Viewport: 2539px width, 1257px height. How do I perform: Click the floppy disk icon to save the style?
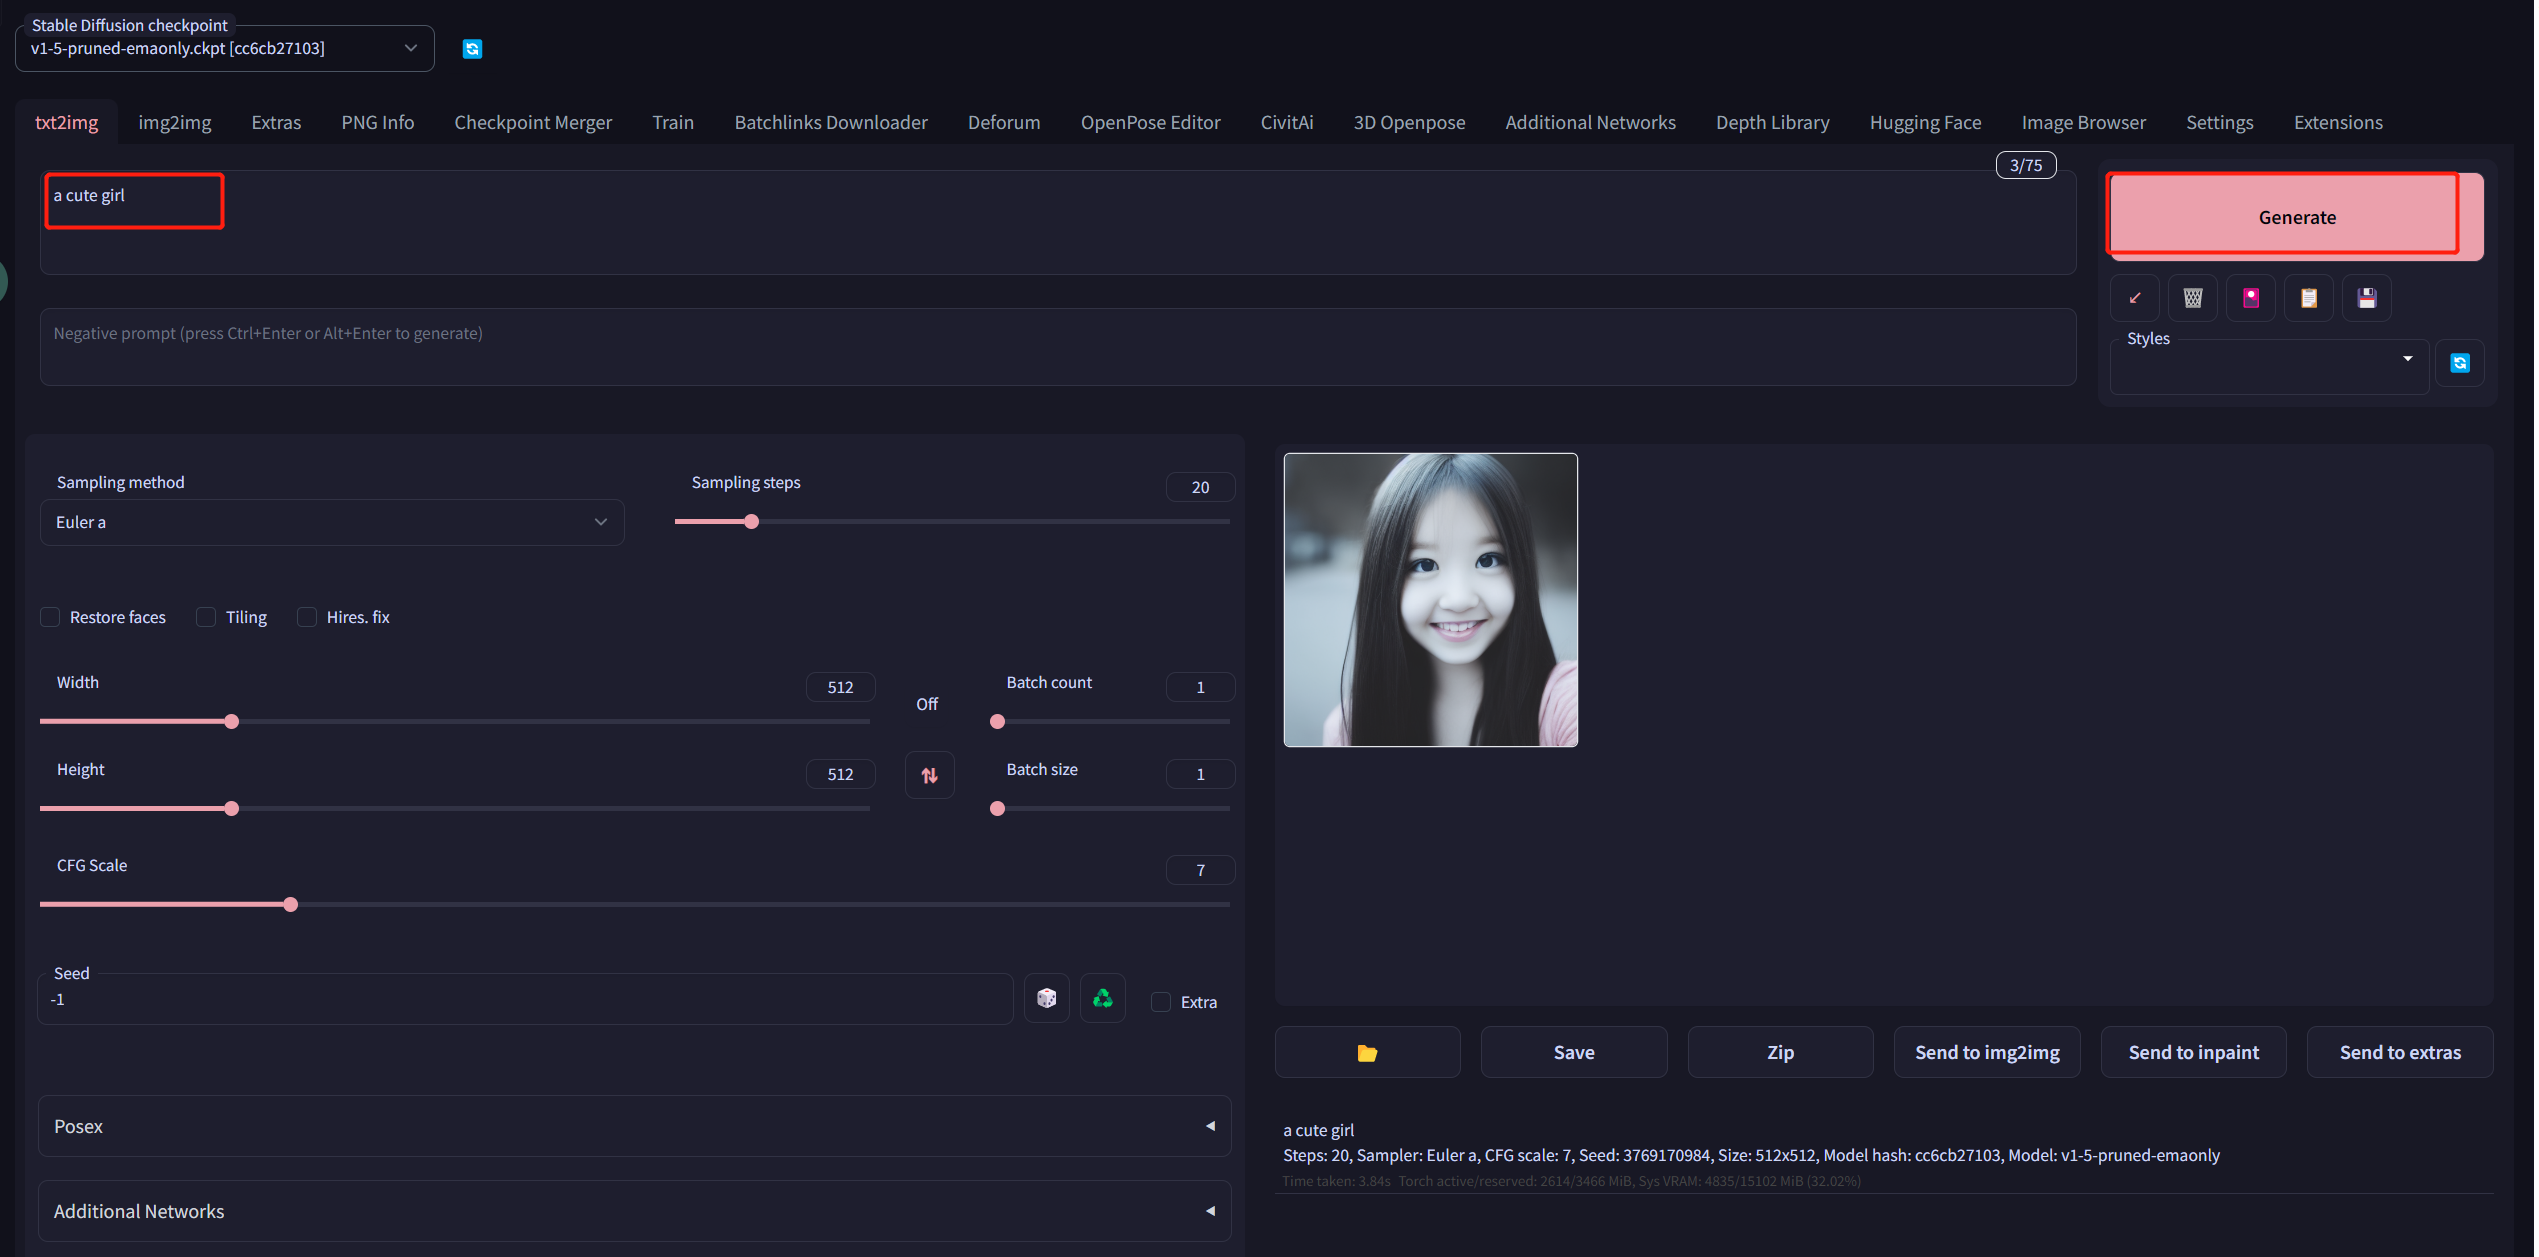(x=2367, y=298)
